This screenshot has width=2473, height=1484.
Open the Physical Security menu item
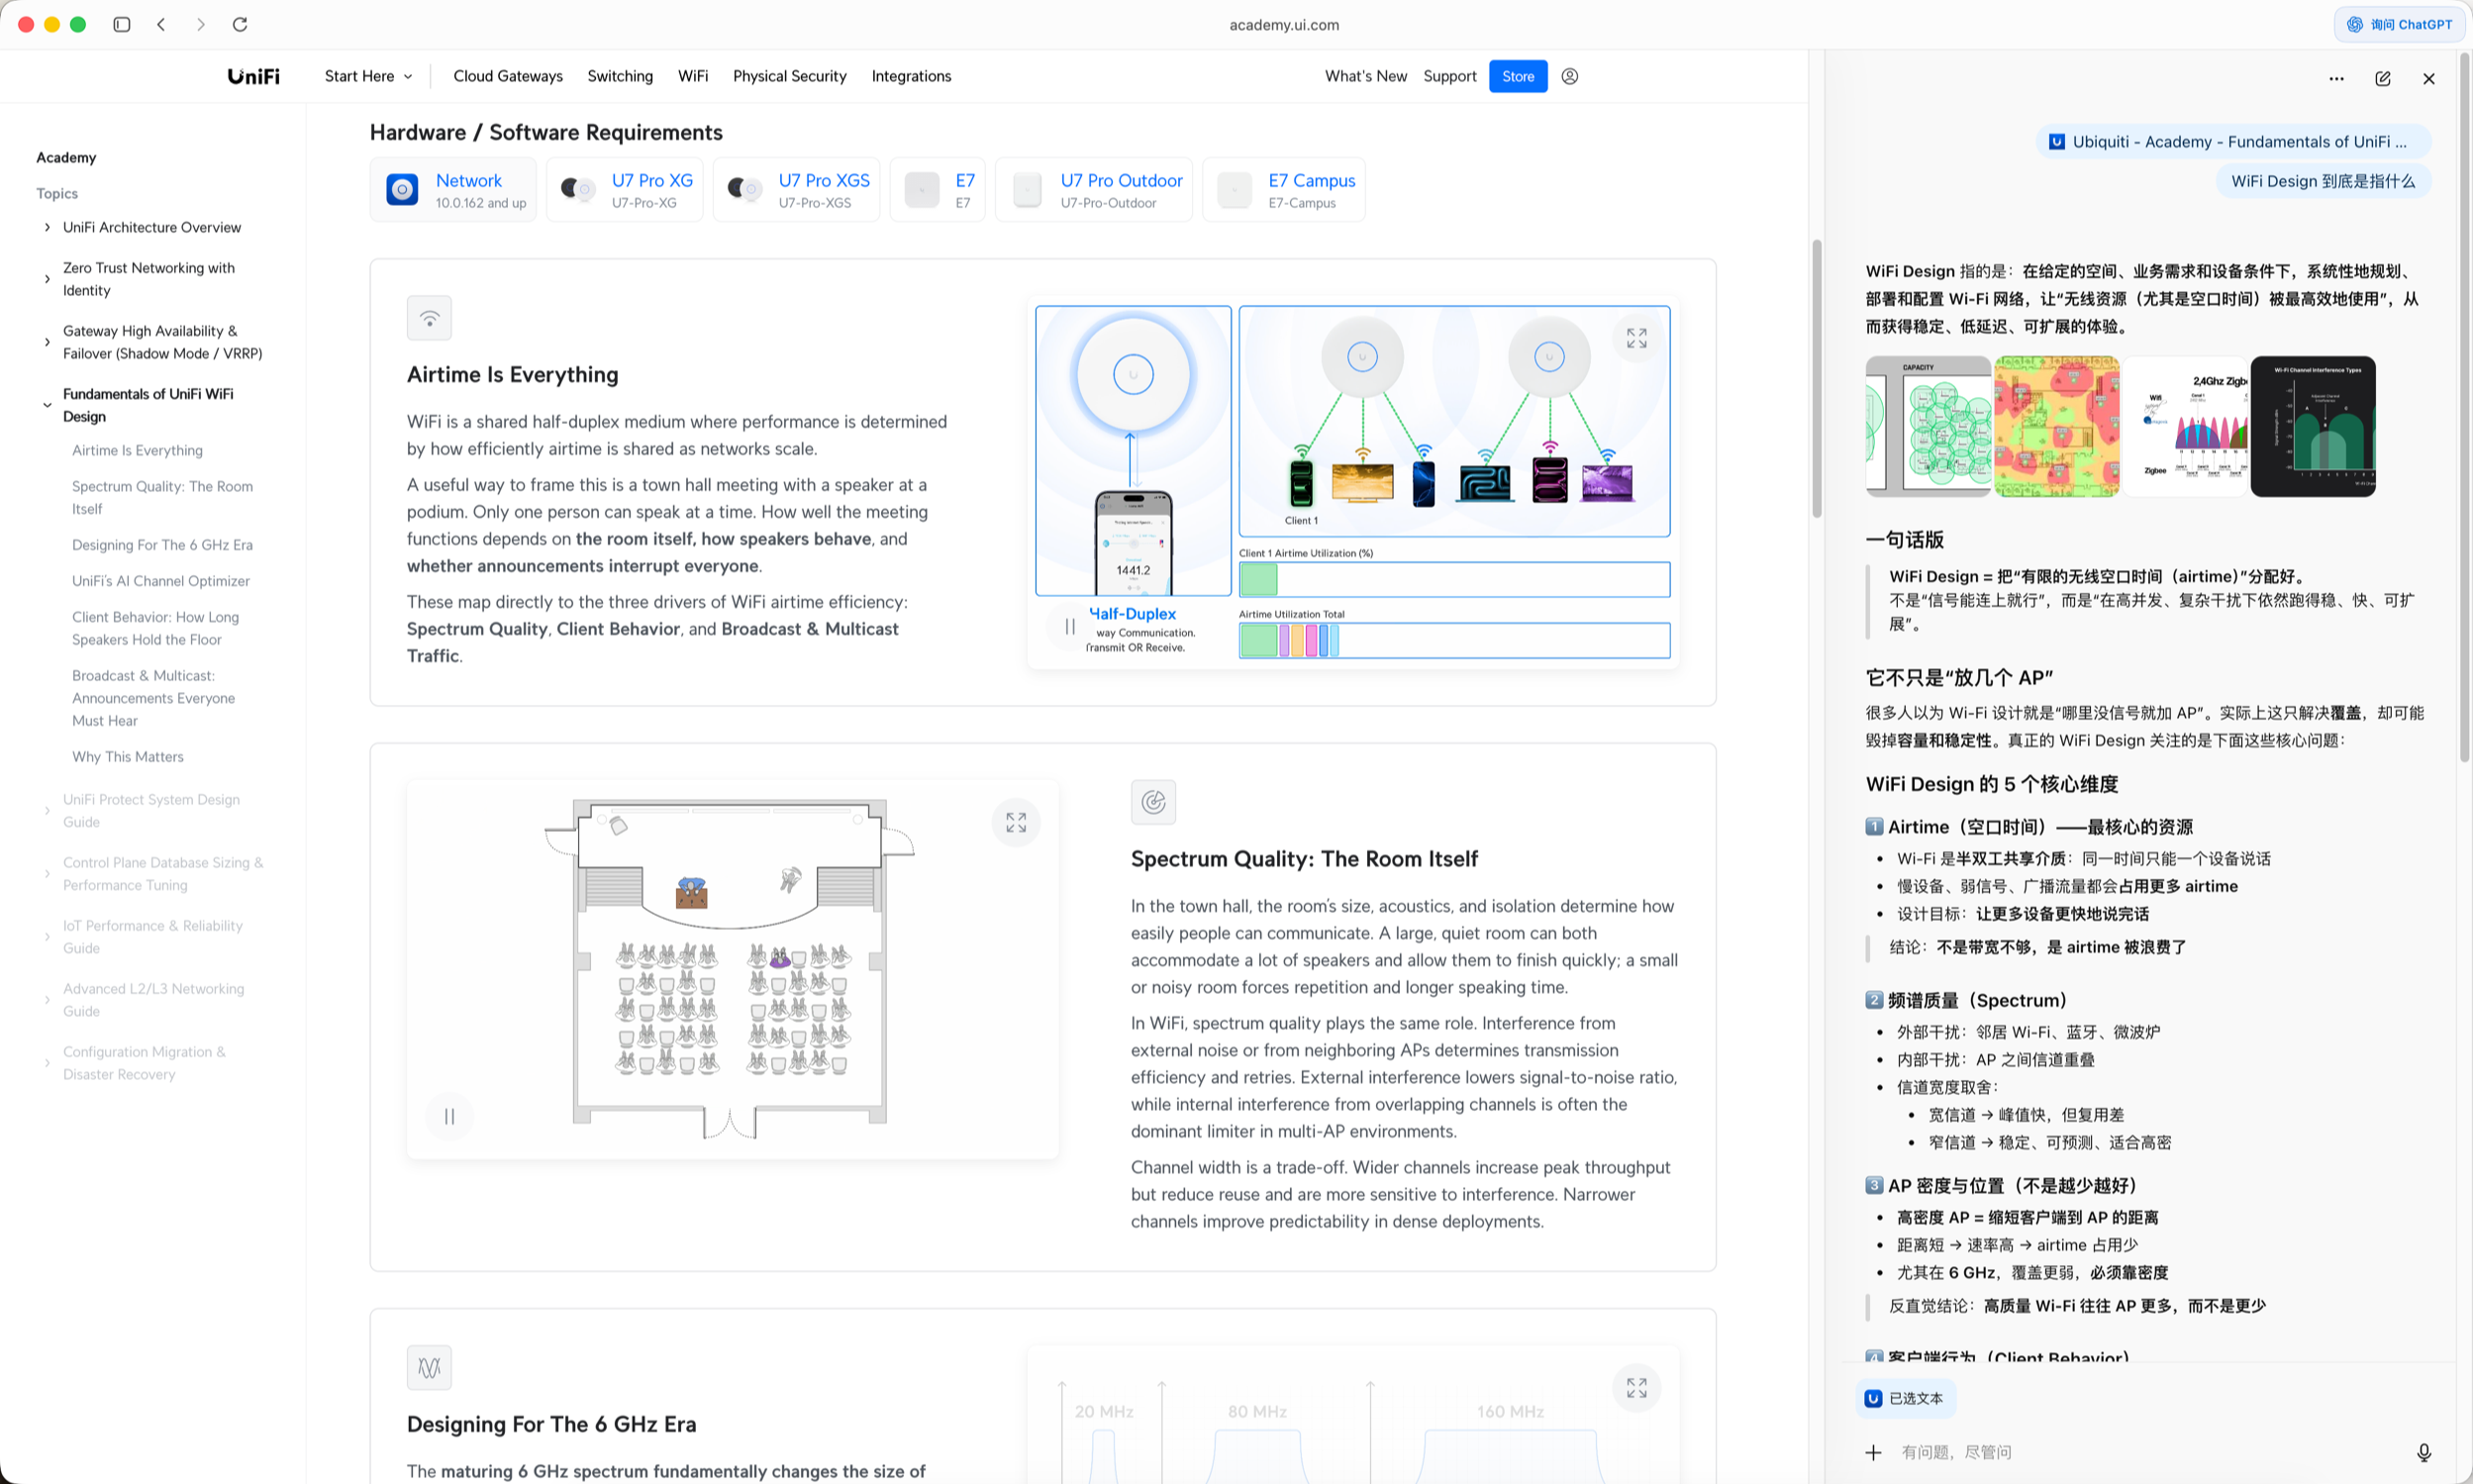pyautogui.click(x=789, y=76)
